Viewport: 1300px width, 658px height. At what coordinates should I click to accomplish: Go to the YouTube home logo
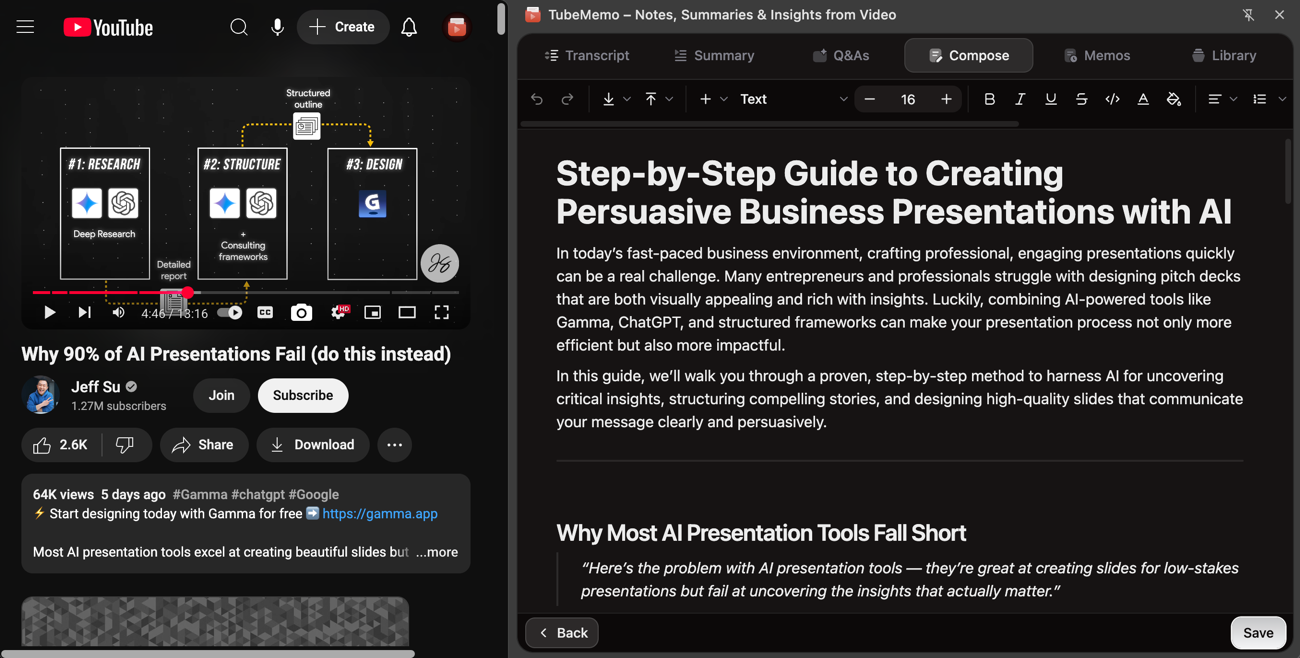(x=108, y=27)
